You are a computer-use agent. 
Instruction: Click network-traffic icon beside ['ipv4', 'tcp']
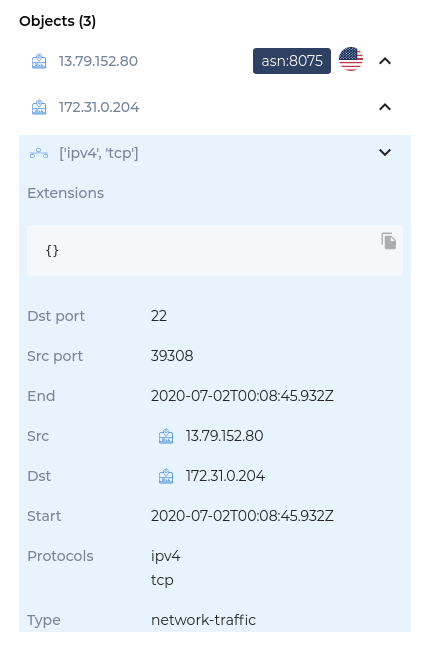39,153
